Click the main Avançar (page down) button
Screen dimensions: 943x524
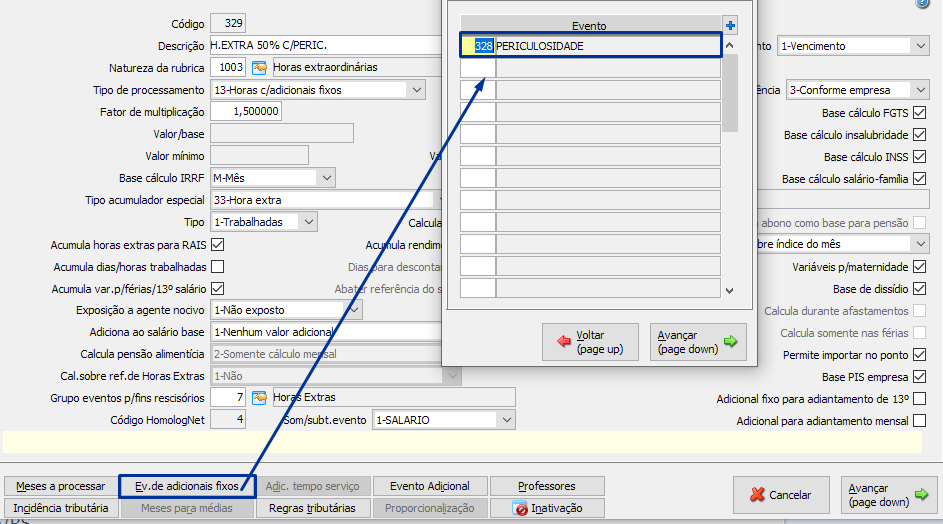coord(888,495)
